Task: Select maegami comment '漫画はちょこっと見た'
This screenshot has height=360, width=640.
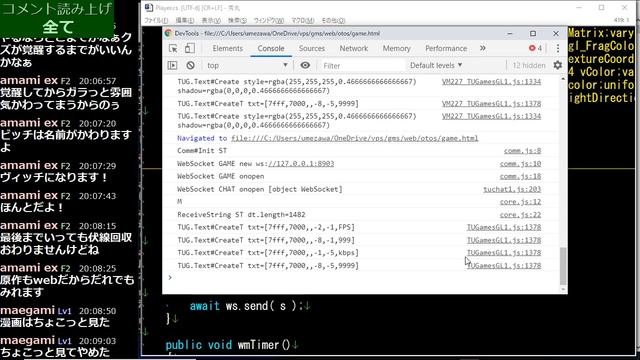Action: pyautogui.click(x=55, y=322)
